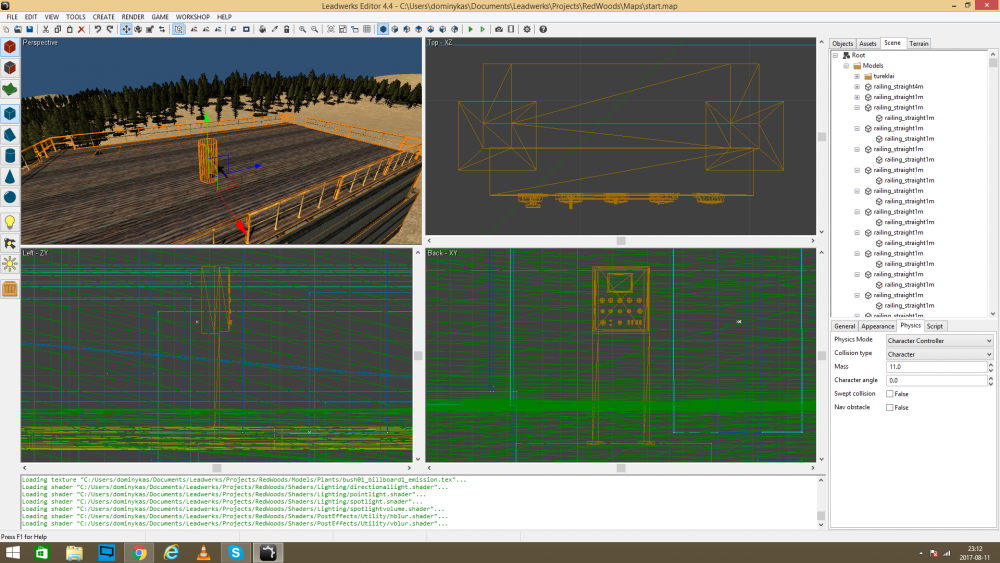The width and height of the screenshot is (1000, 563).
Task: Enable the Swept collision checkbox
Action: point(890,394)
